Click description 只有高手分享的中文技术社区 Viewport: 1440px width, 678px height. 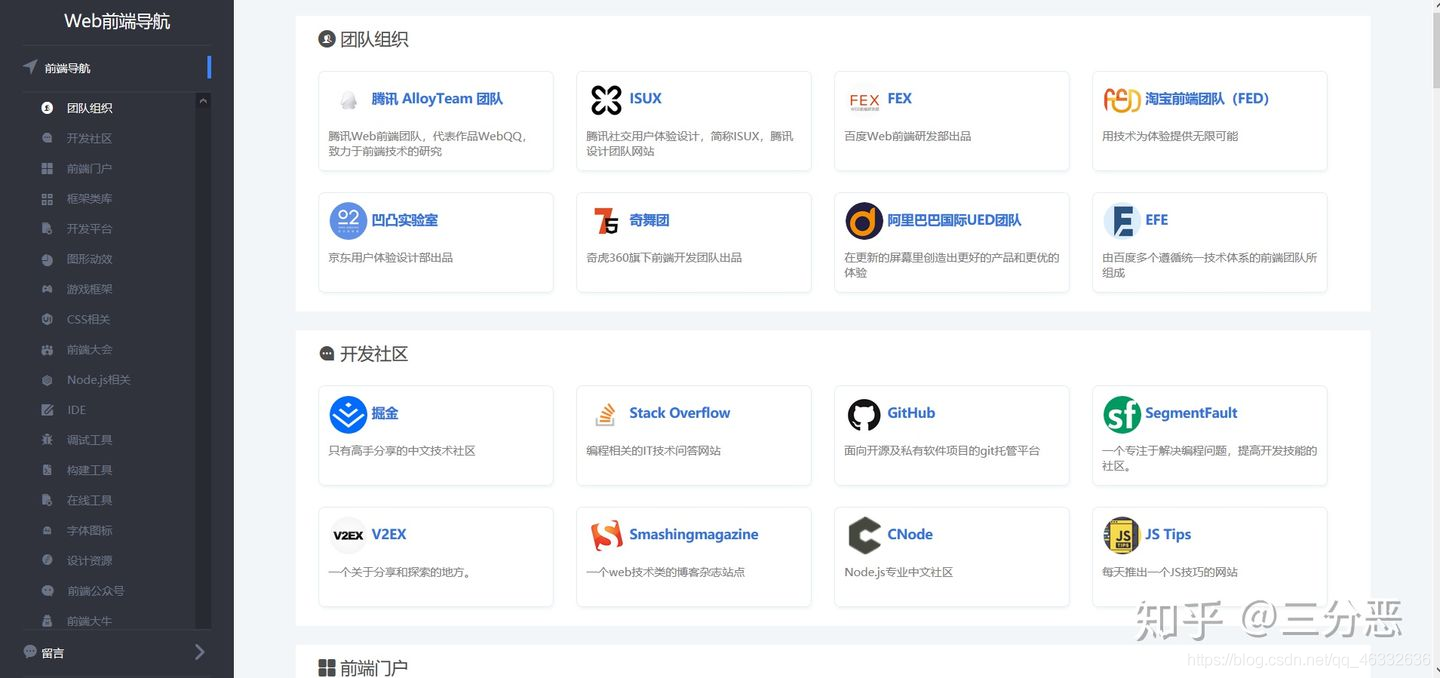click(x=402, y=451)
